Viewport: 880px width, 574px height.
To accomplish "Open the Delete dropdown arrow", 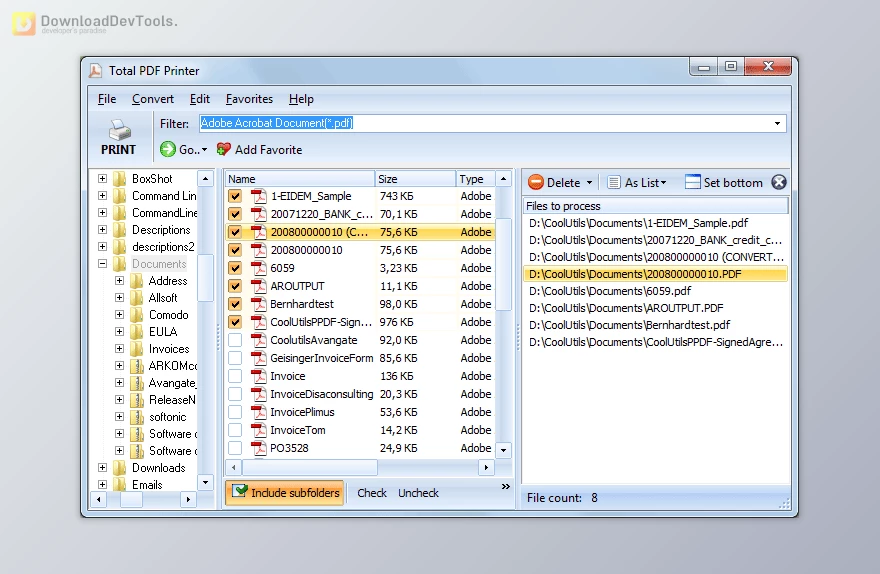I will [589, 182].
